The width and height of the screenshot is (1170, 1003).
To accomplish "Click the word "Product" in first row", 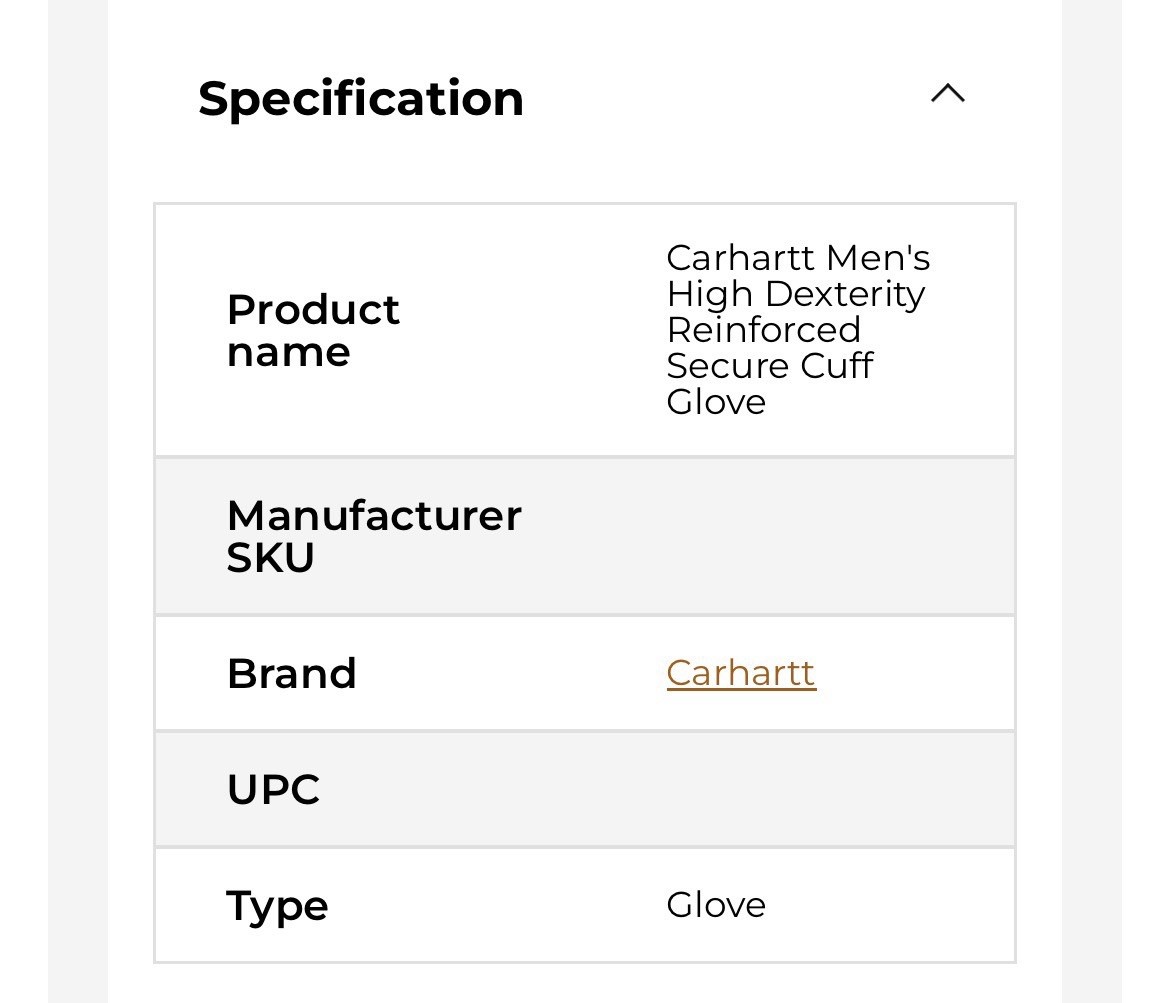I will [x=313, y=310].
